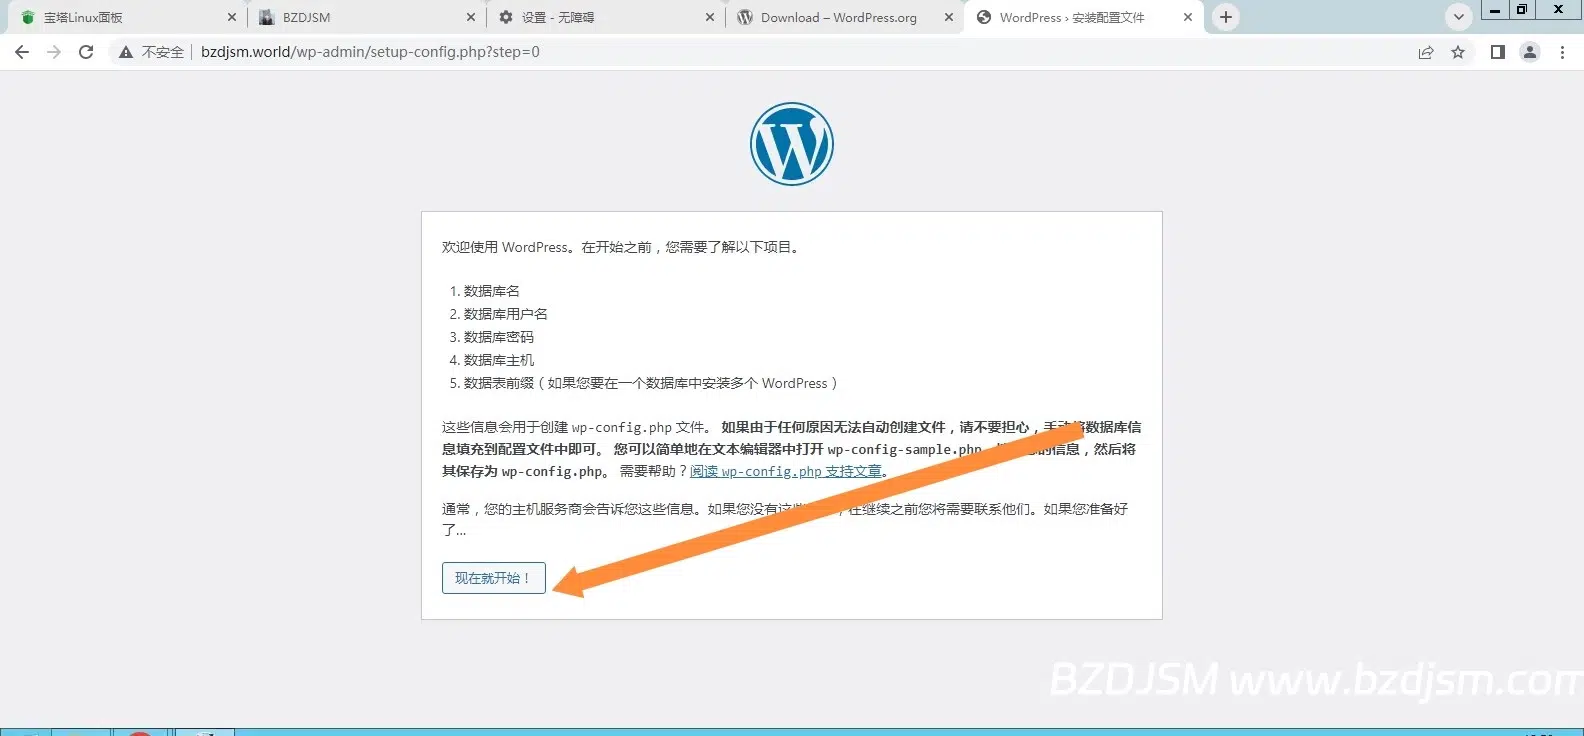This screenshot has width=1584, height=736.
Task: Open the browser side panel
Action: 1497,52
